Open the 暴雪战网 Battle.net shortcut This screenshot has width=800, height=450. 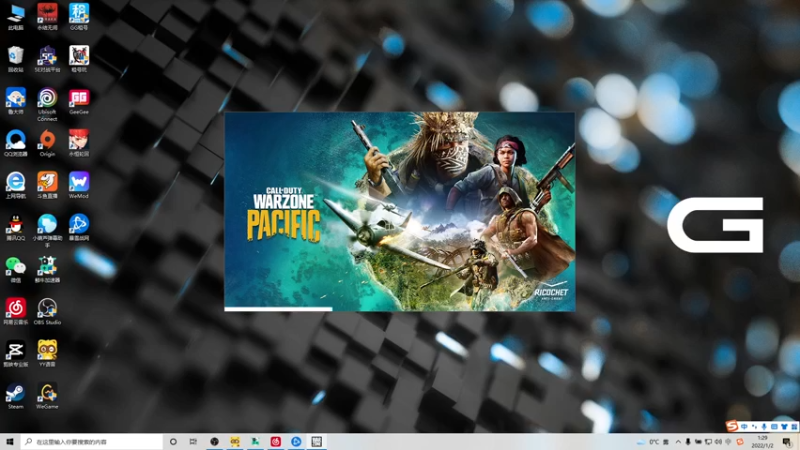(79, 227)
